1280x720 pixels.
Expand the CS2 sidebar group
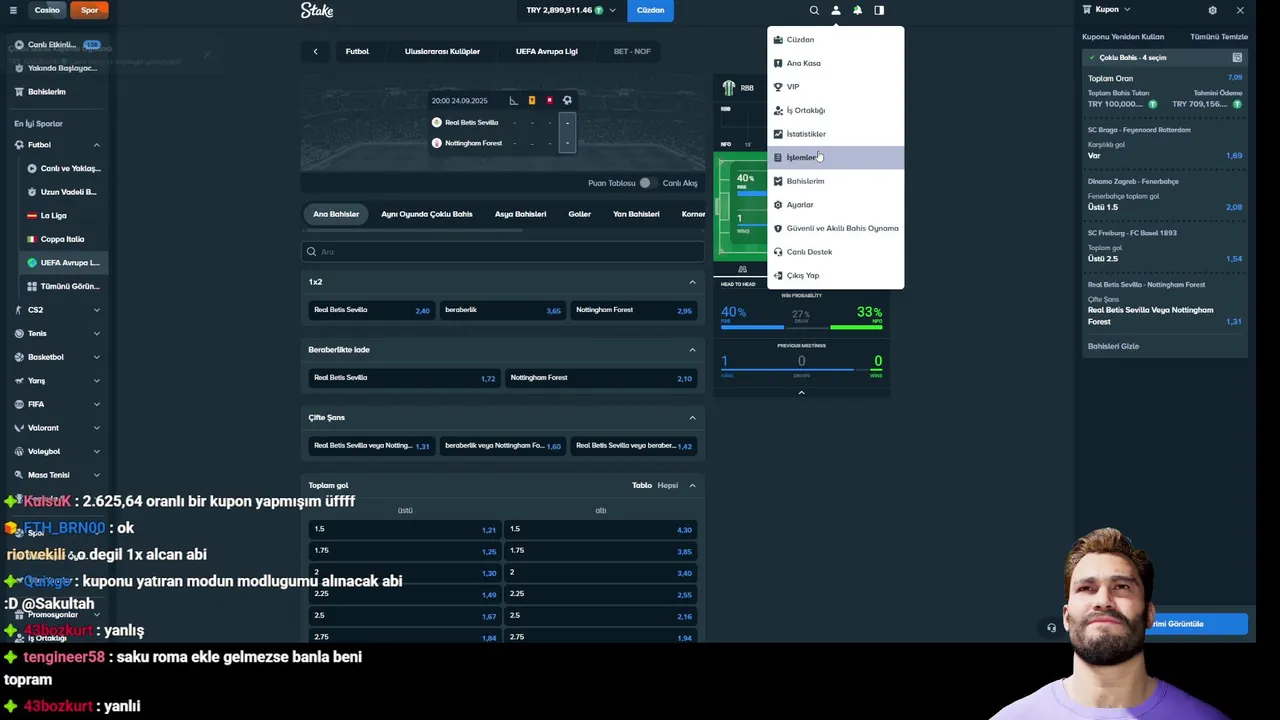[x=97, y=310]
